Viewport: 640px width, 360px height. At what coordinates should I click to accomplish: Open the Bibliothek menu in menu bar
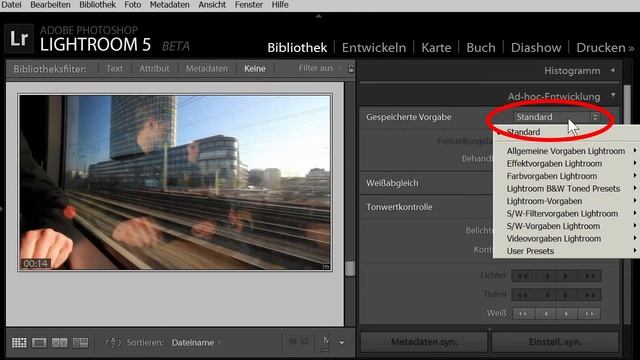(x=98, y=5)
